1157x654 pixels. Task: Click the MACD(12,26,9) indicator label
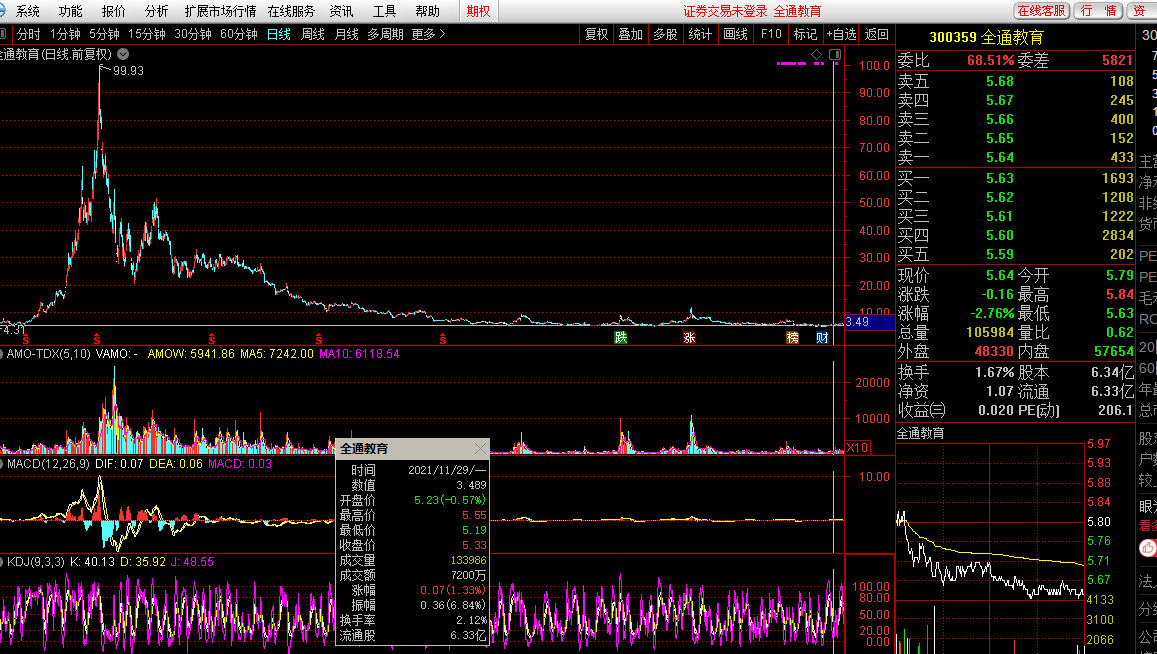48,464
